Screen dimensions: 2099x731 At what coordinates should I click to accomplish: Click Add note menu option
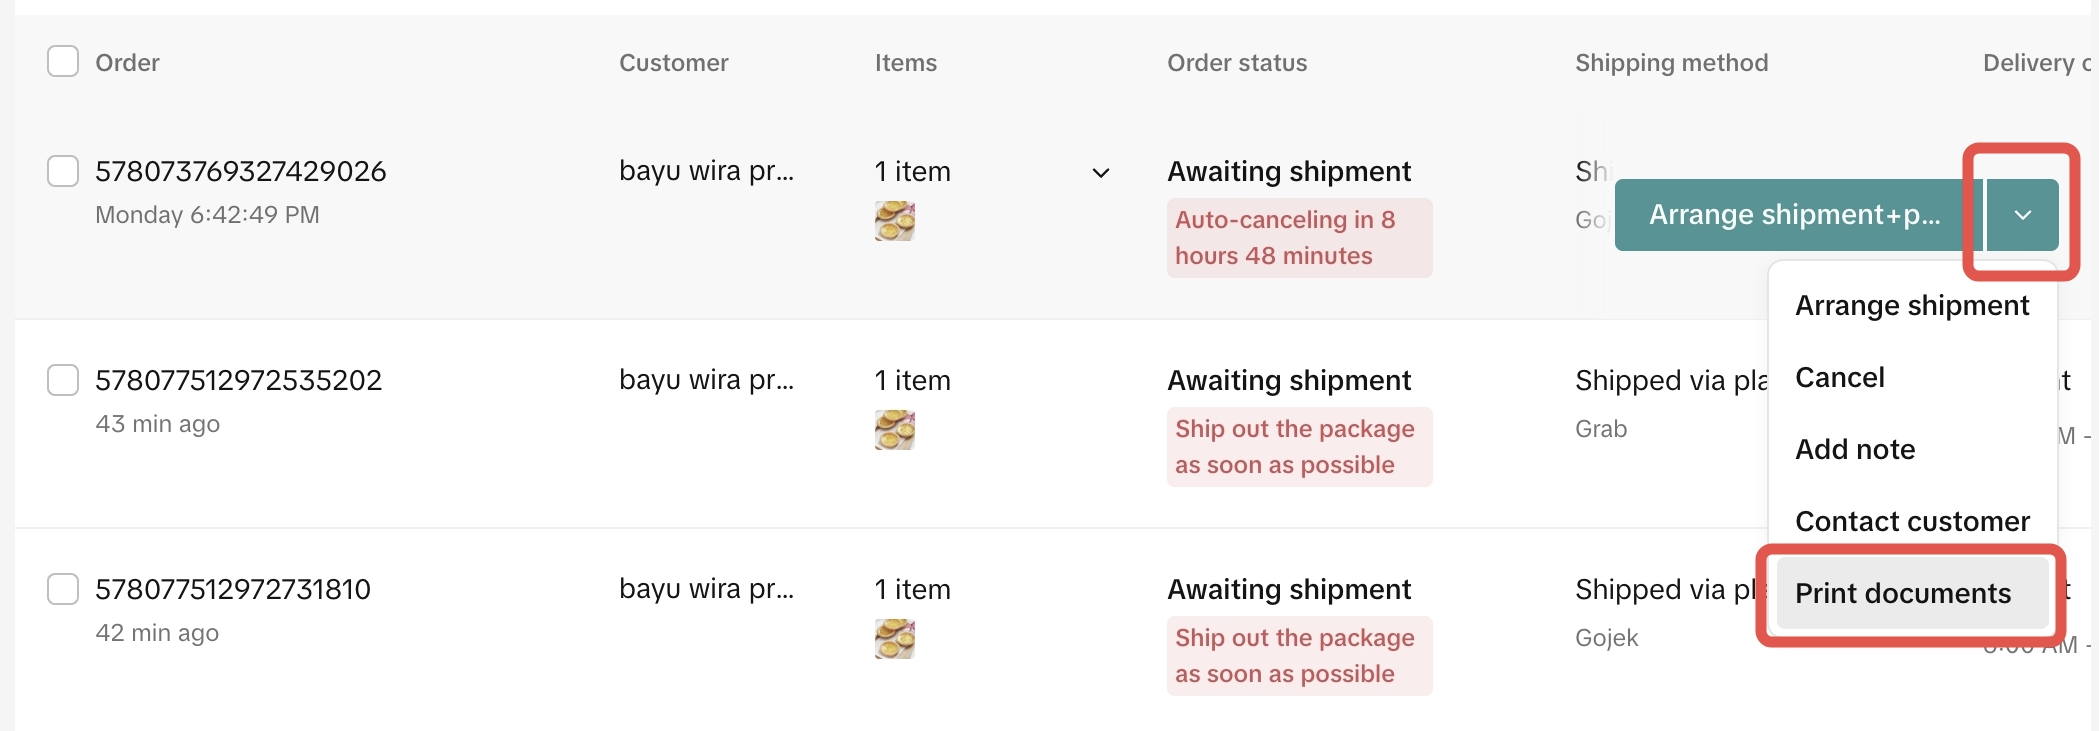(x=1854, y=450)
